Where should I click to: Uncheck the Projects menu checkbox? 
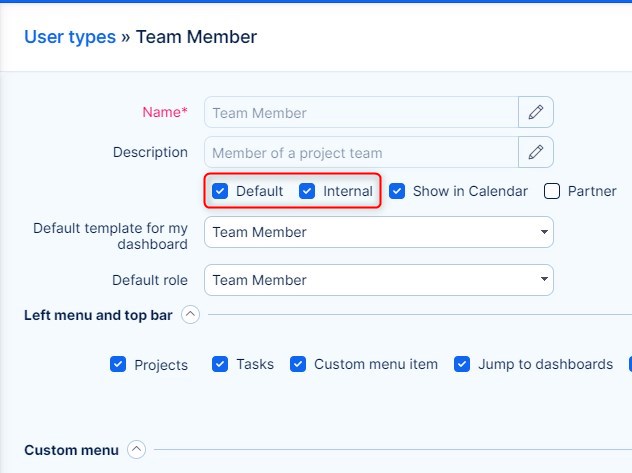tap(119, 365)
